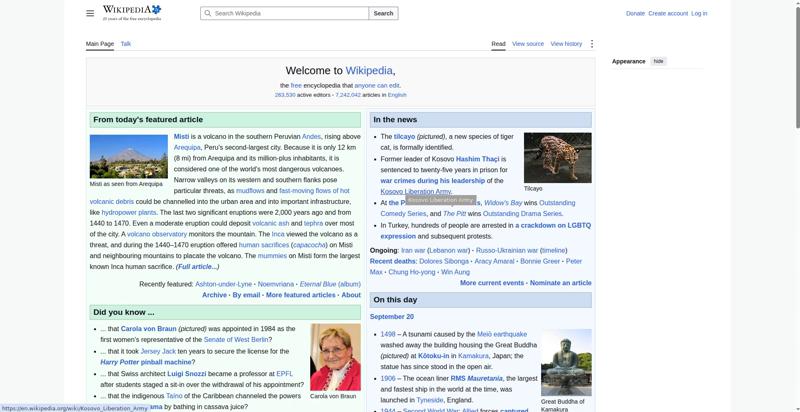Click the Hashim Thaçi link
This screenshot has width=800, height=412.
[478, 159]
